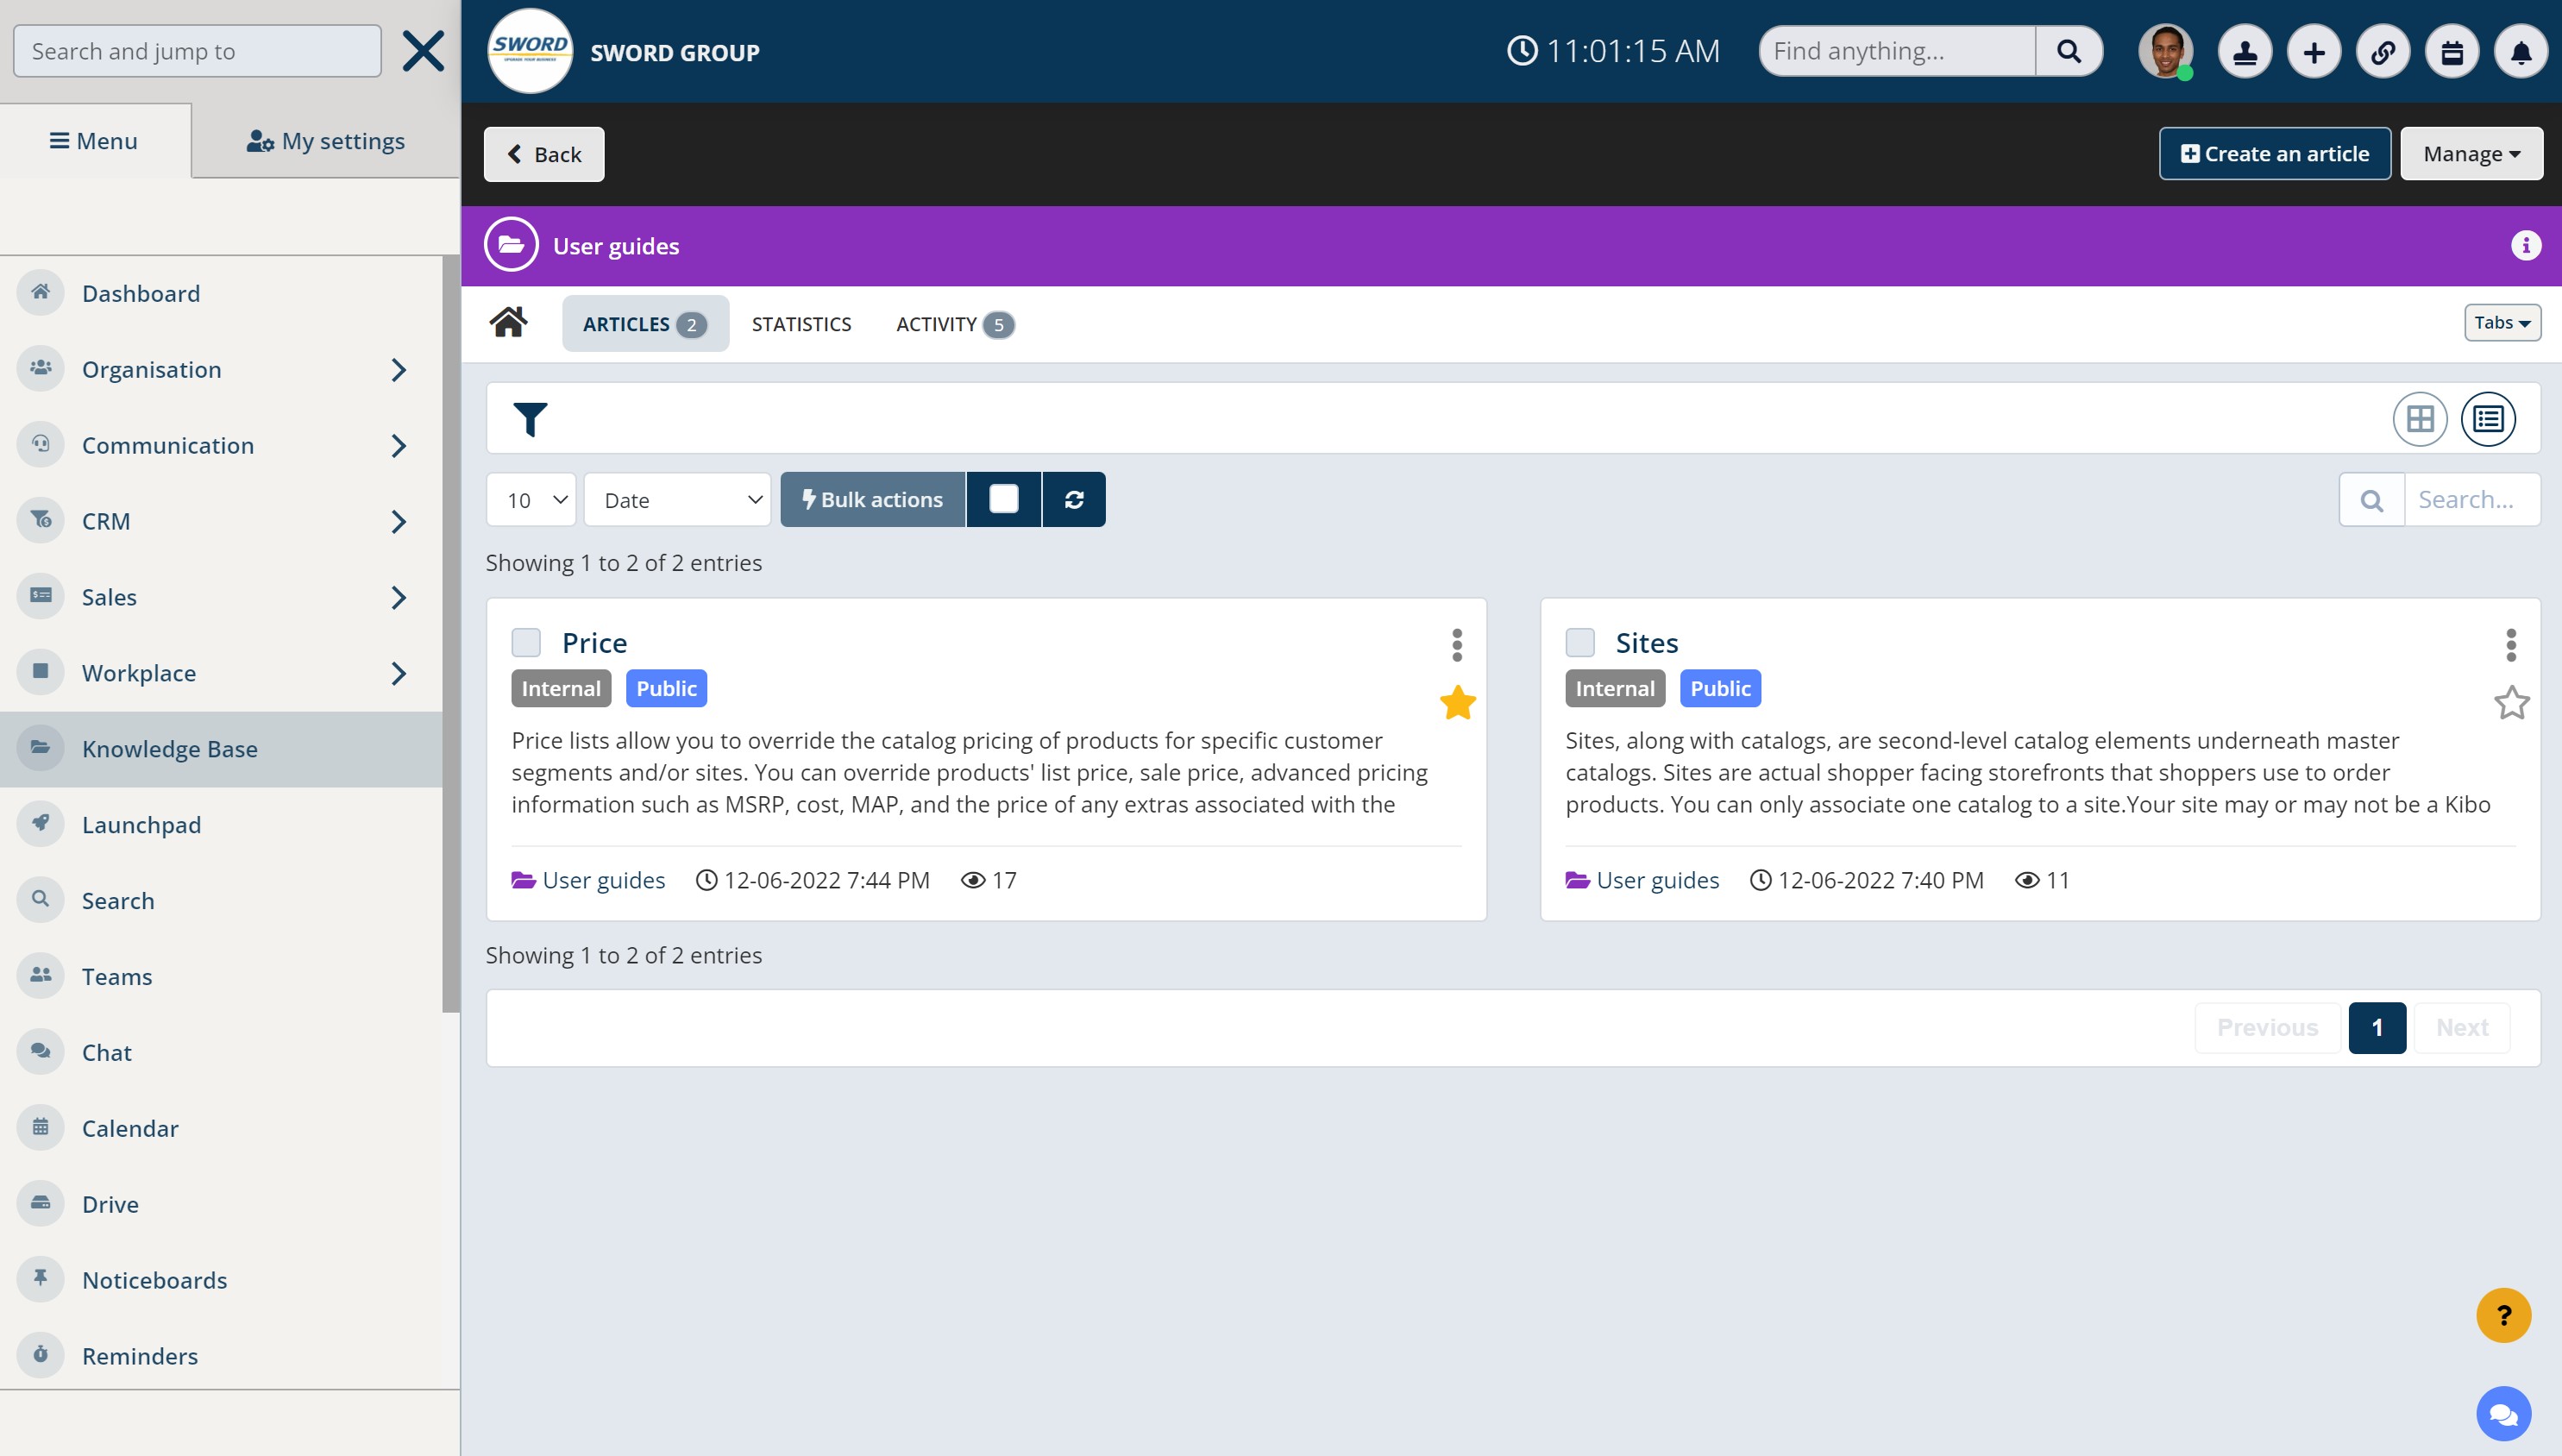Expand the CRM sidebar menu
The image size is (2562, 1456).
[x=398, y=521]
